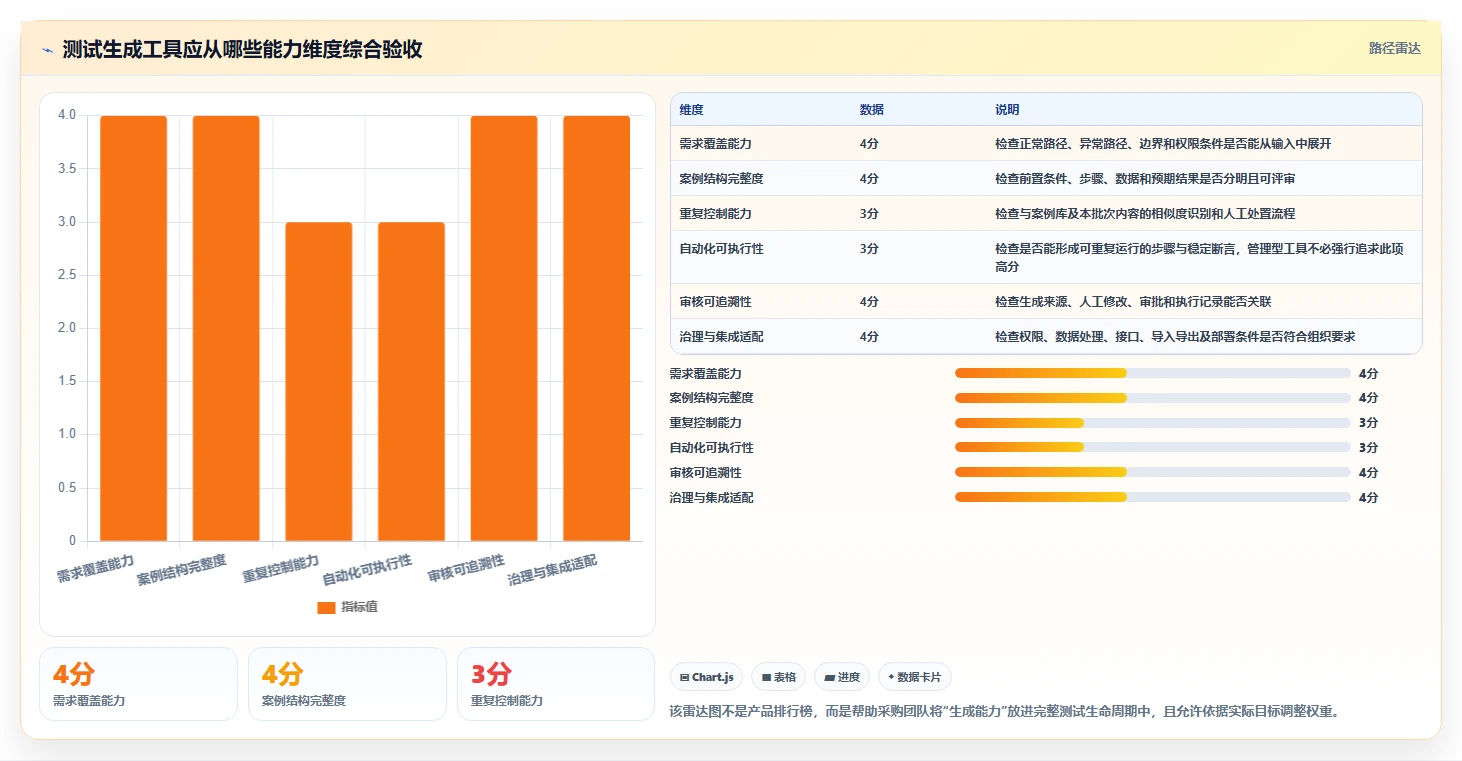Click description starting 检查权限、数据处理
Image resolution: width=1462 pixels, height=761 pixels.
pyautogui.click(x=1175, y=337)
